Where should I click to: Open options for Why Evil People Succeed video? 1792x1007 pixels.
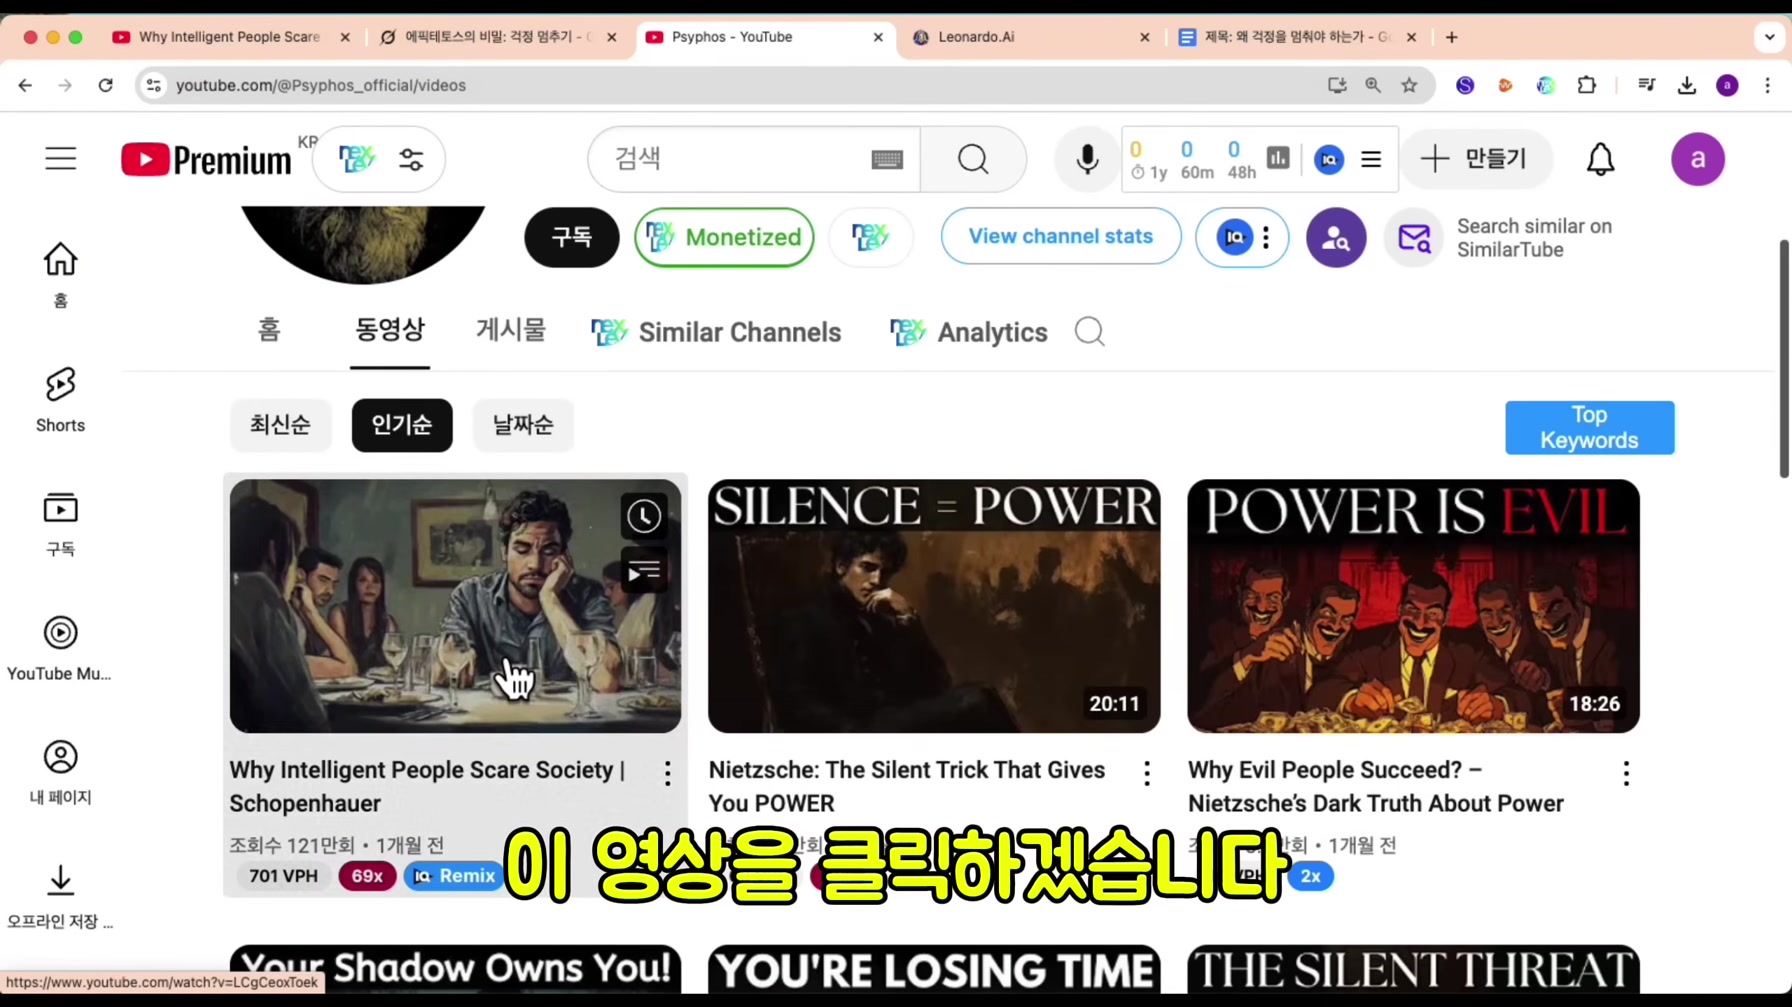[x=1626, y=773]
